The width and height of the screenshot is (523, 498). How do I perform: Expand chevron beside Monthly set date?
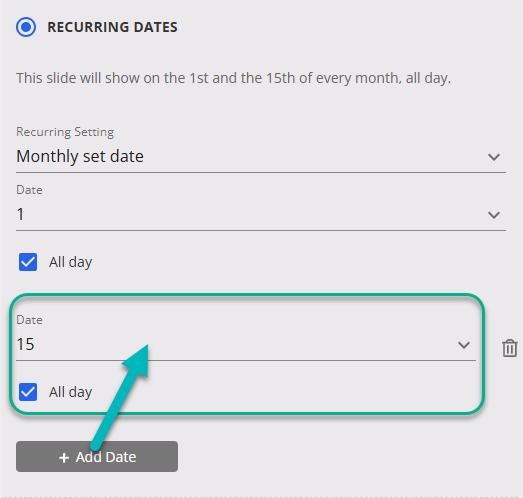[x=494, y=157]
